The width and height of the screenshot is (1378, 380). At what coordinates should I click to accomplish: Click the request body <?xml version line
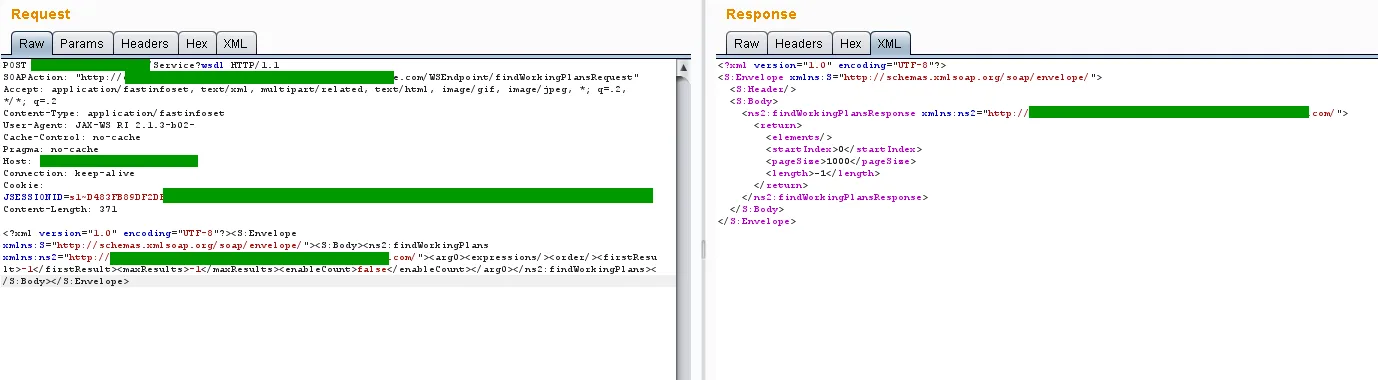pyautogui.click(x=150, y=233)
